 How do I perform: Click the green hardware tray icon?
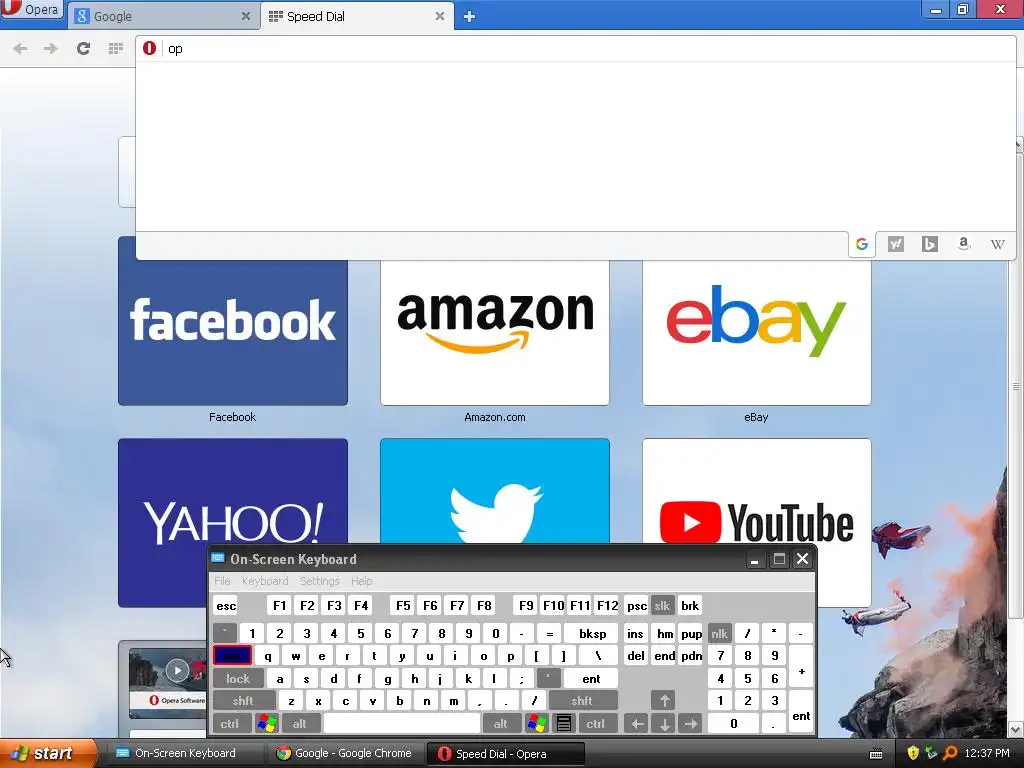click(931, 753)
